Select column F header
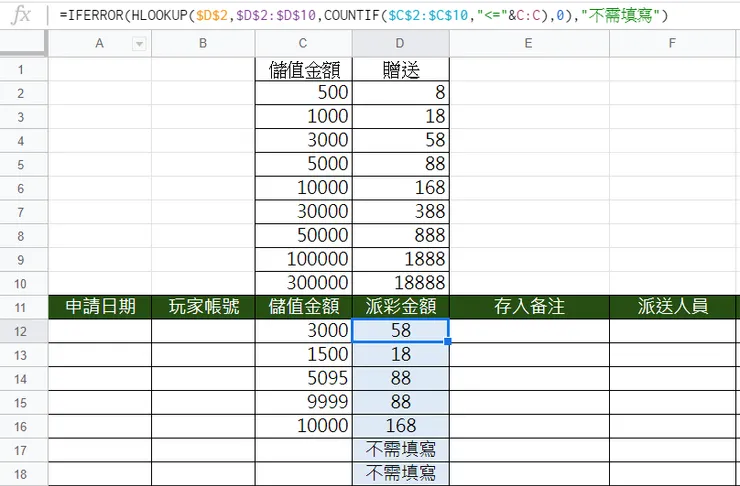The image size is (740, 486). pos(673,43)
